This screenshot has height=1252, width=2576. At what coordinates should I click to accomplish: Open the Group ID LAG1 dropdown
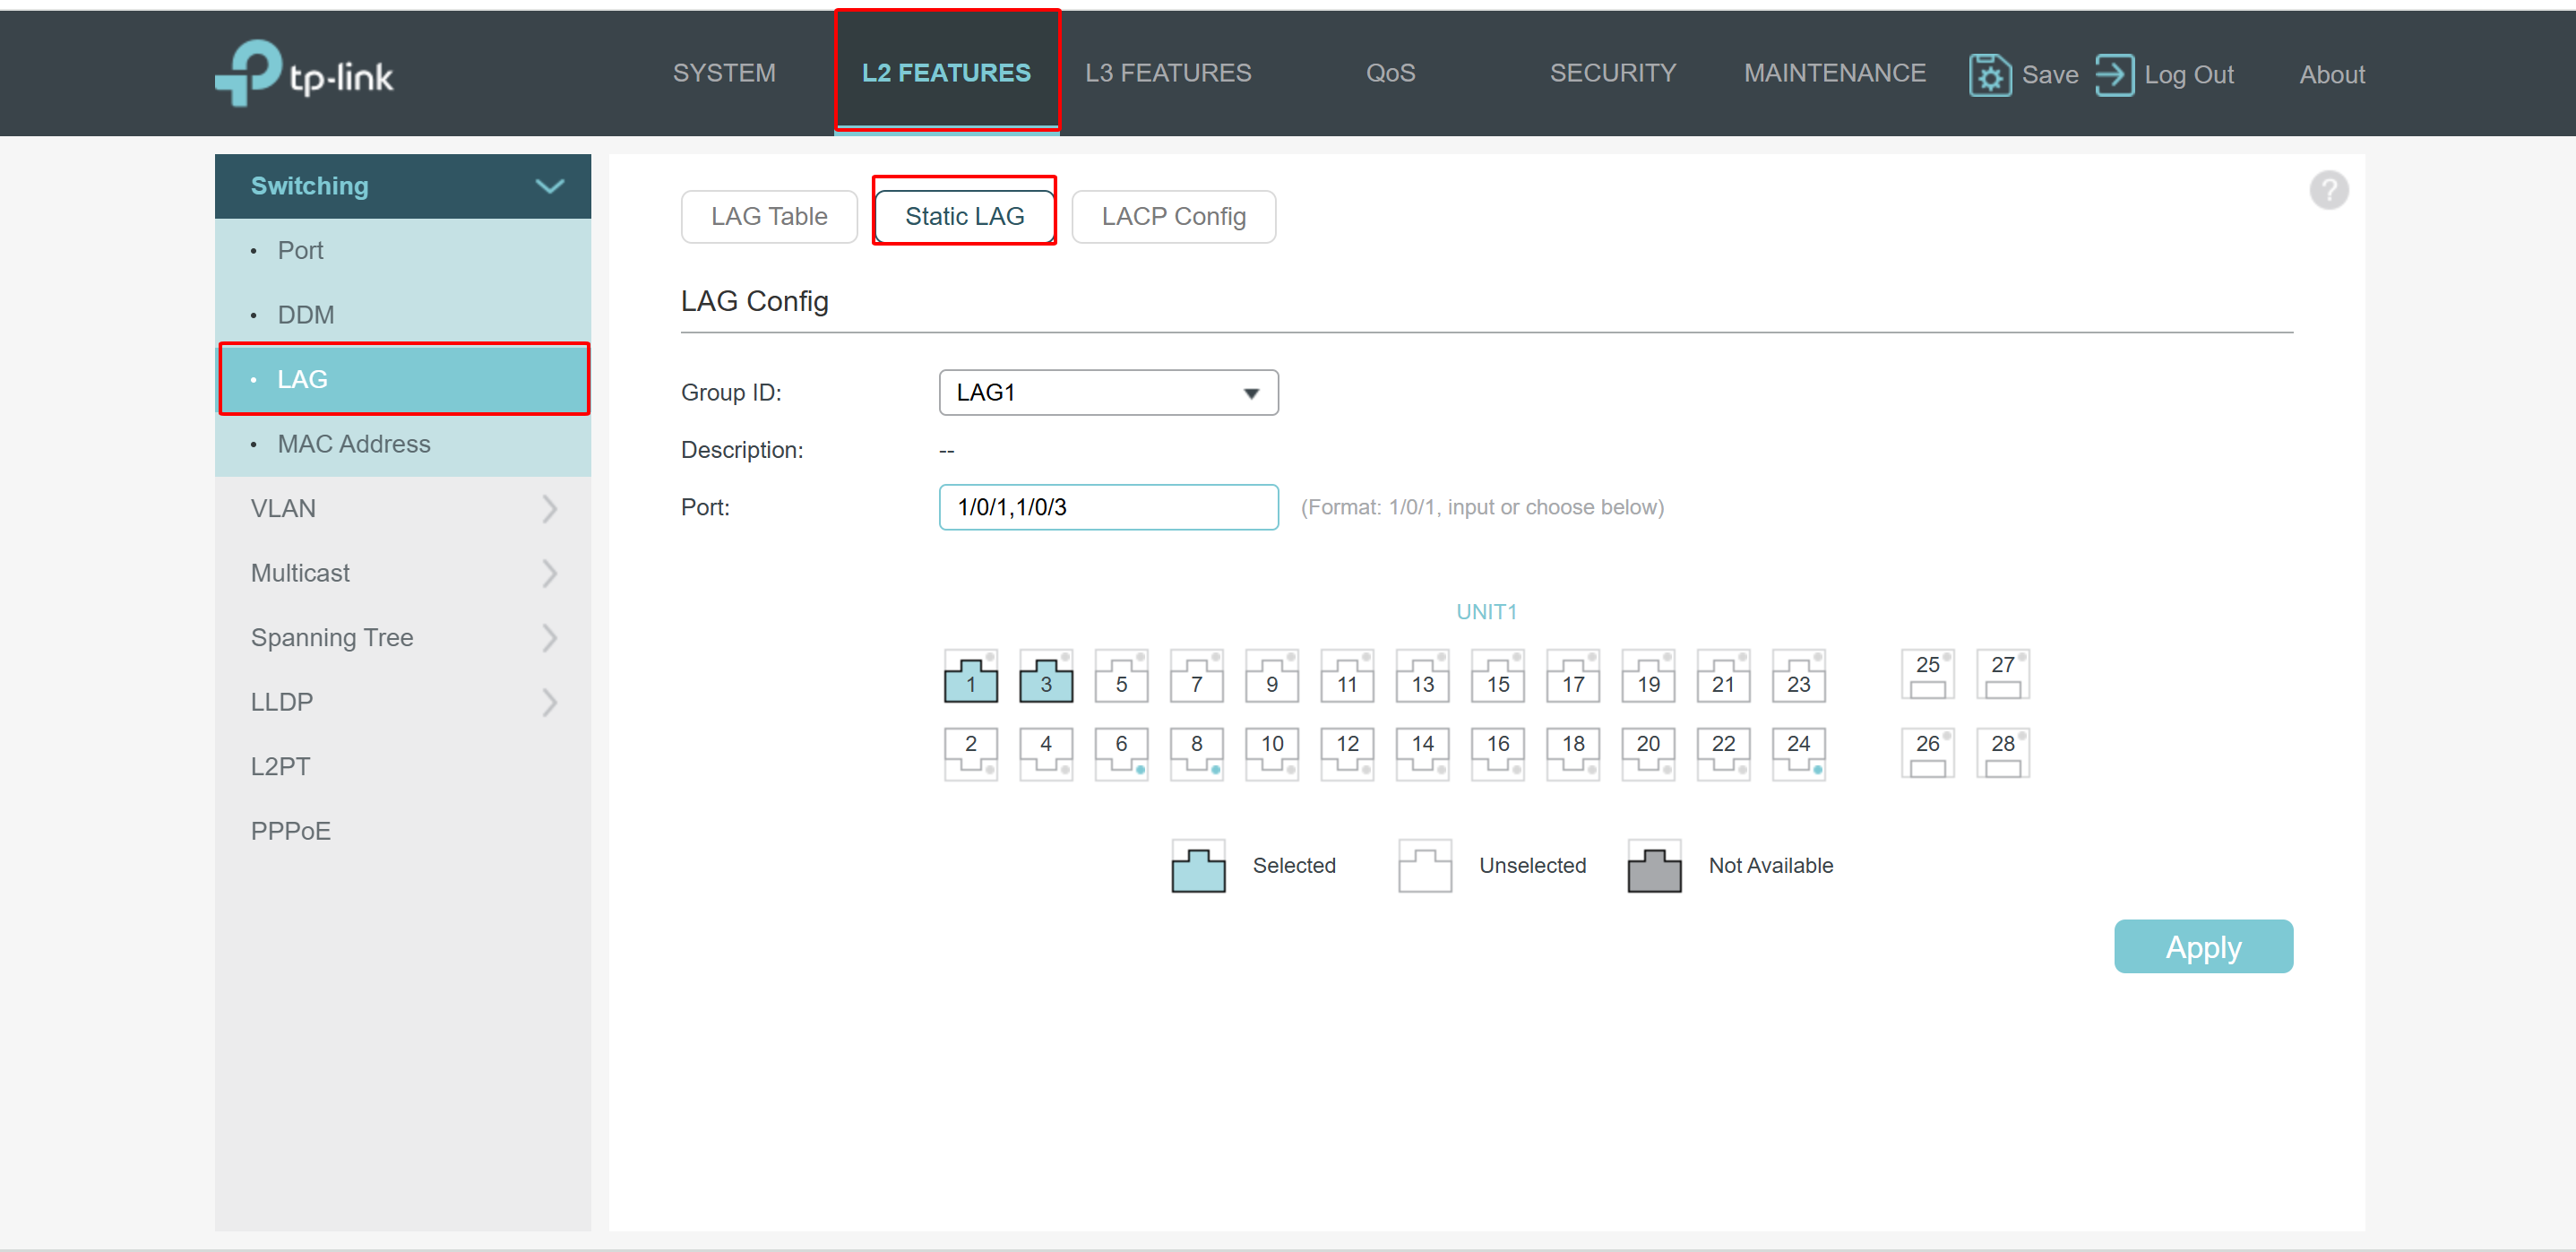point(1108,392)
